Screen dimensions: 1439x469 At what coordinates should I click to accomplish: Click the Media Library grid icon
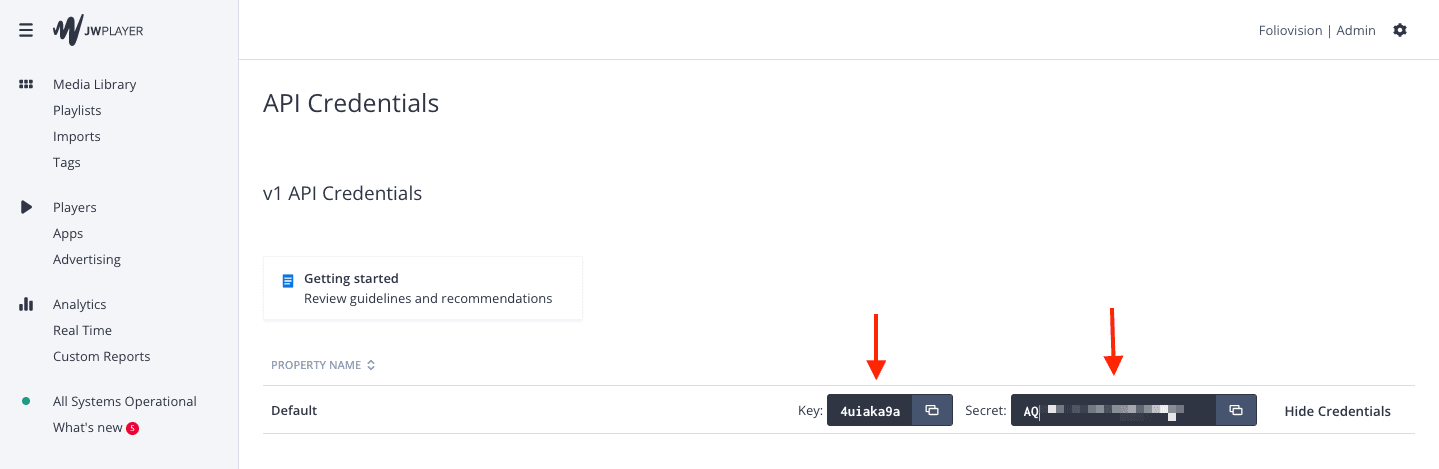click(x=27, y=84)
